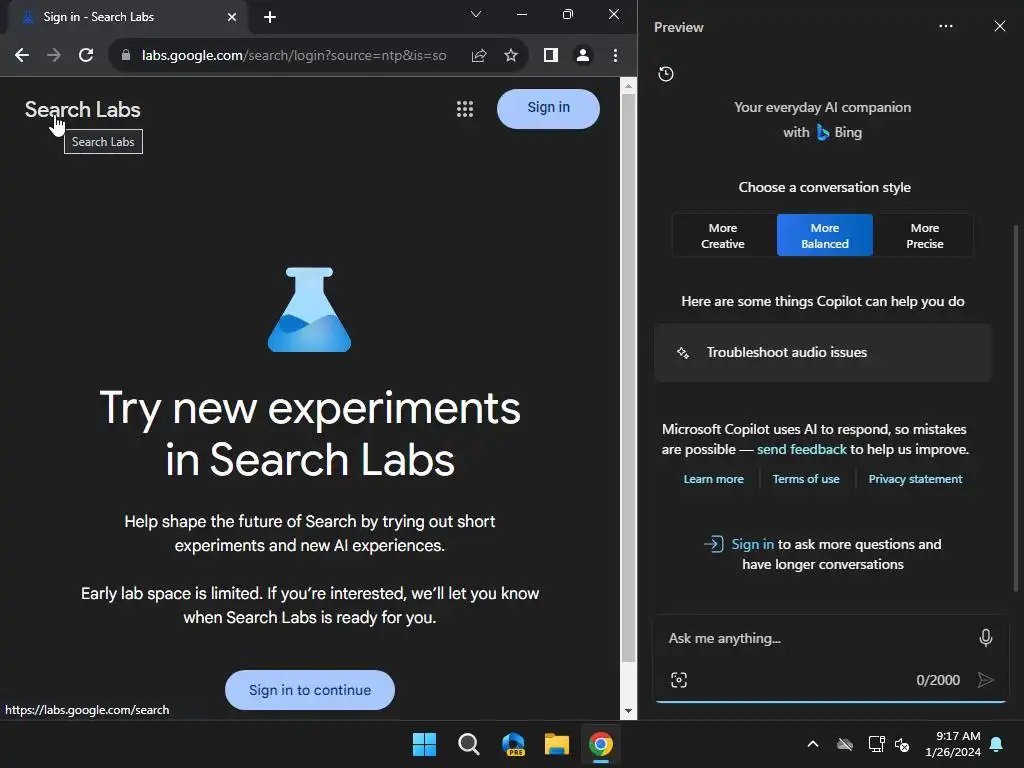Click the muted volume tray icon
Image resolution: width=1024 pixels, height=768 pixels.
902,744
